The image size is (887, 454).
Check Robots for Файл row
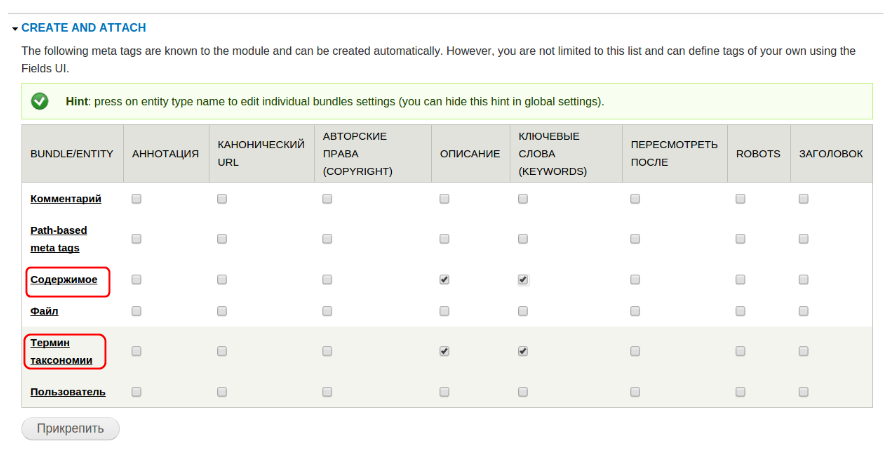point(740,311)
